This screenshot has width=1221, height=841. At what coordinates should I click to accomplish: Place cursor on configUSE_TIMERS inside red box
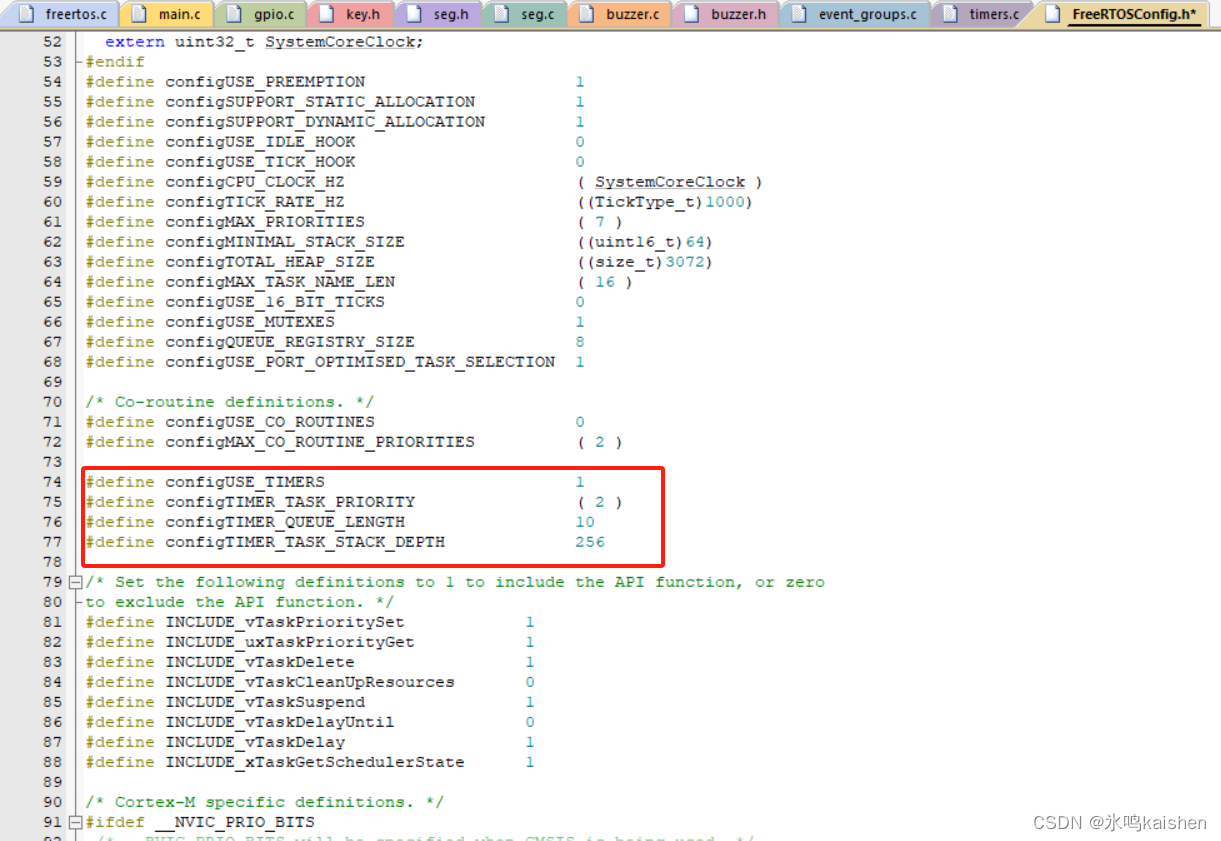pos(246,481)
